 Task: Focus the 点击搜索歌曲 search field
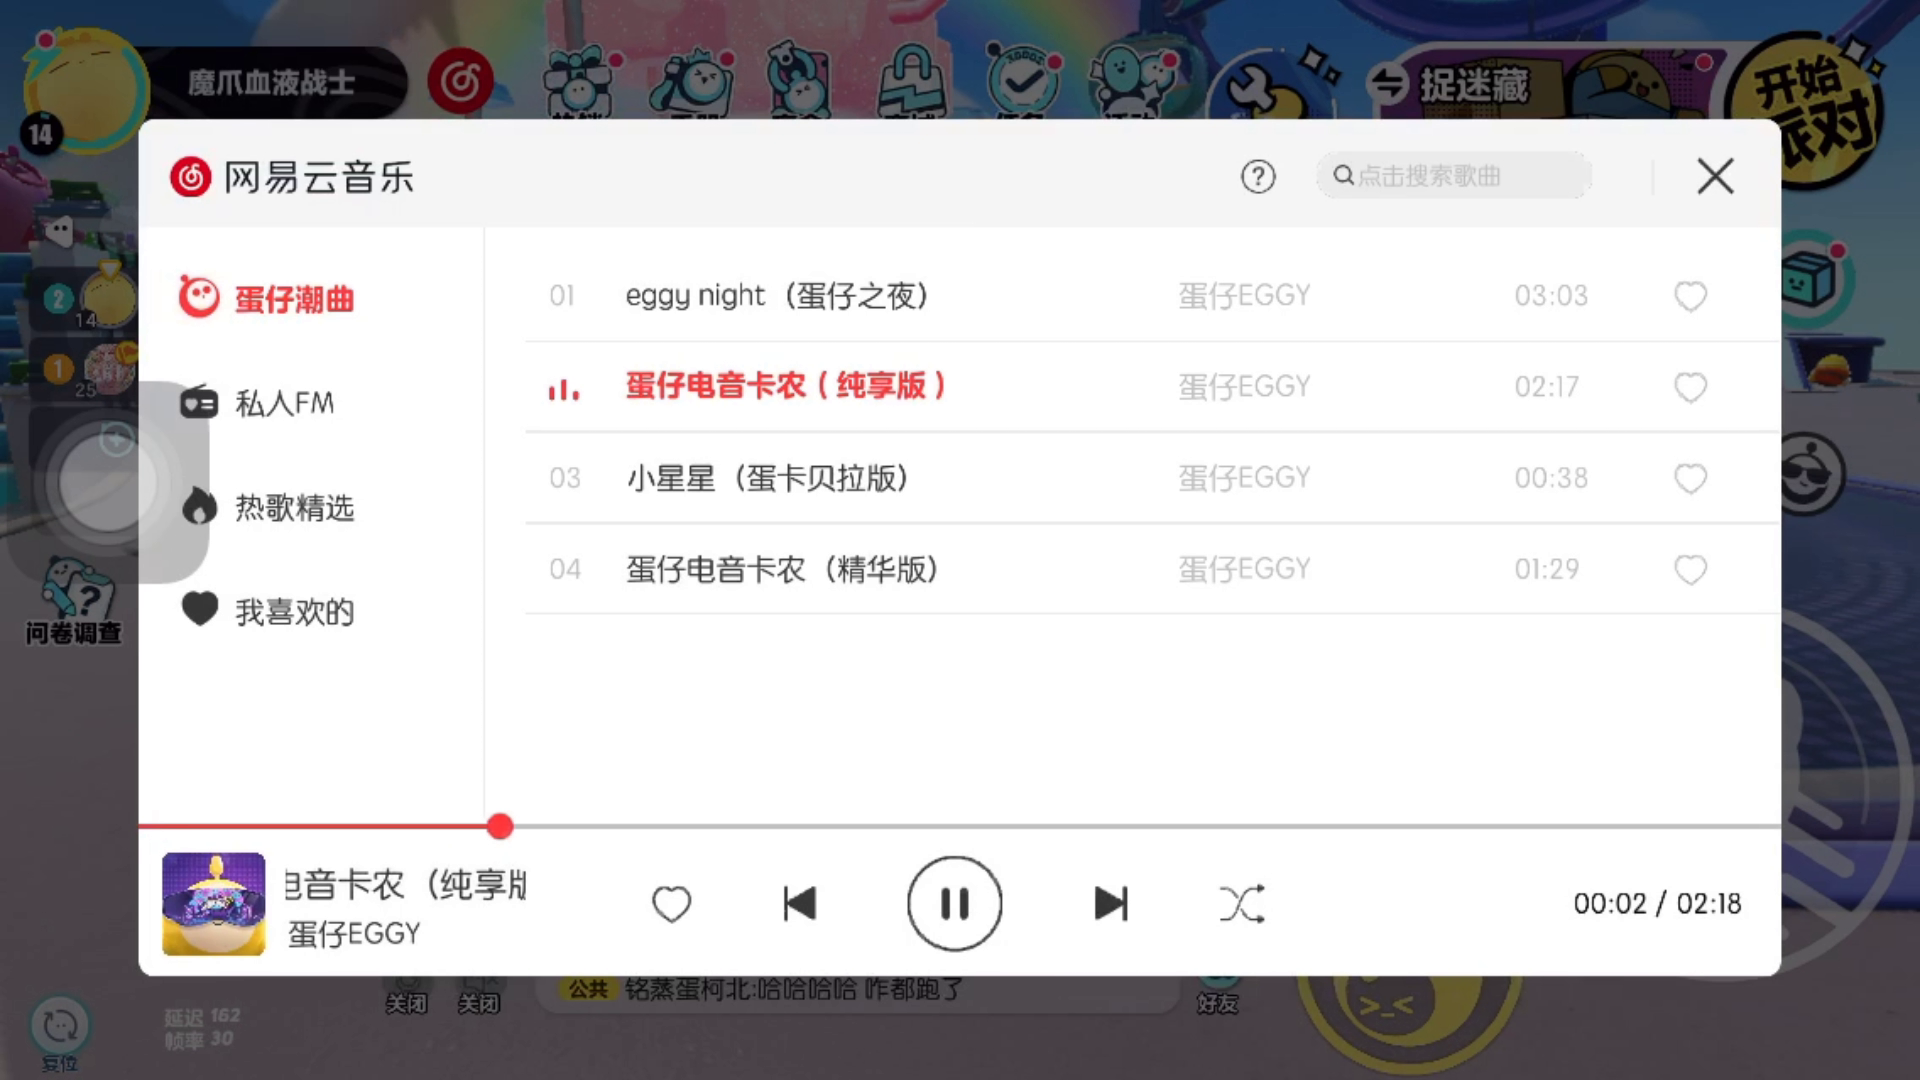click(x=1453, y=176)
